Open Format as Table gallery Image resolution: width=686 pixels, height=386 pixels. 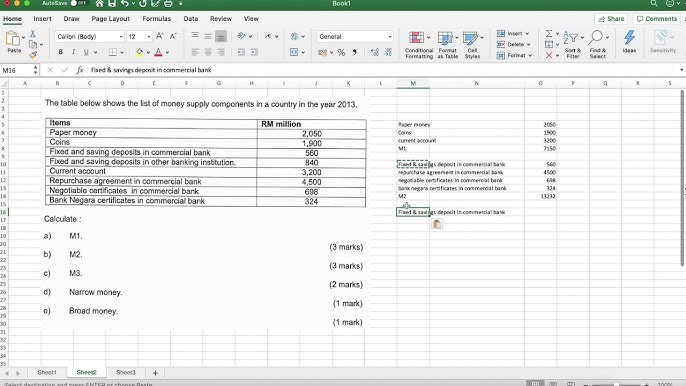448,45
